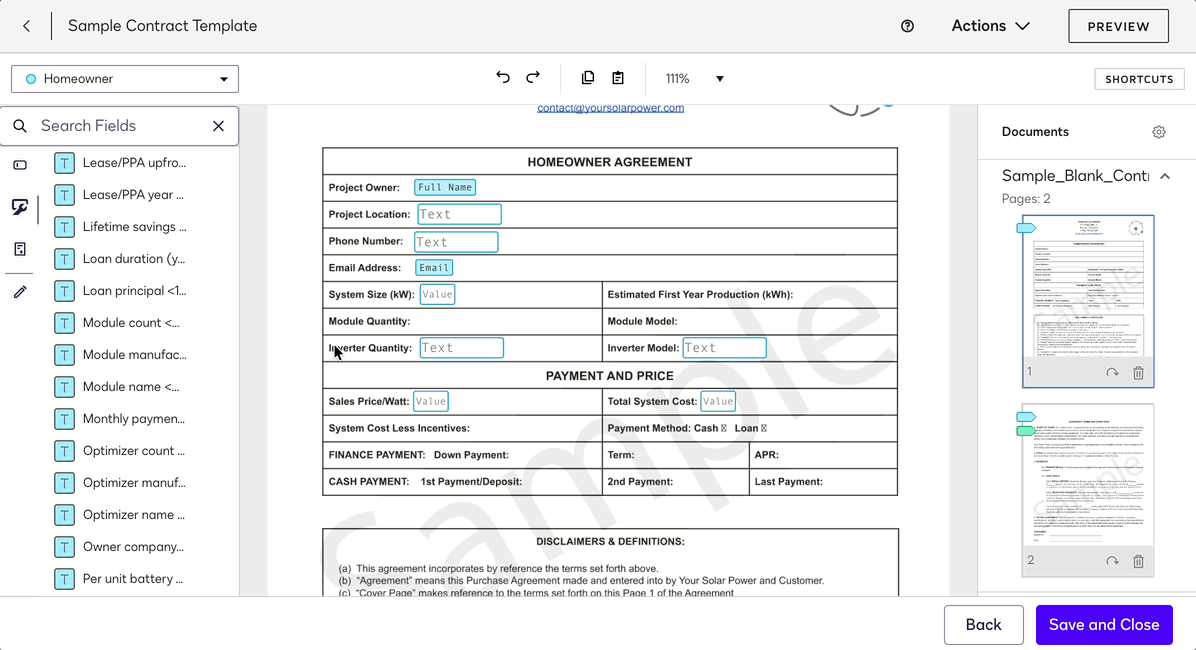The image size is (1196, 650).
Task: Click the PREVIEW button
Action: pyautogui.click(x=1118, y=26)
